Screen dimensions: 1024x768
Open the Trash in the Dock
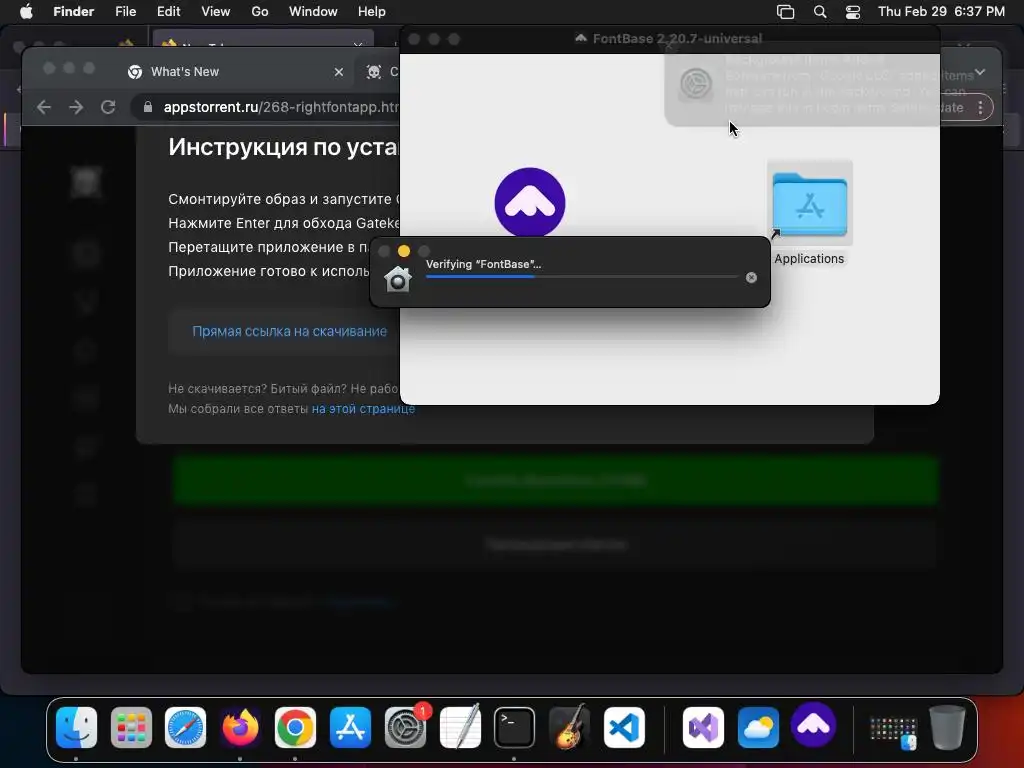(947, 727)
